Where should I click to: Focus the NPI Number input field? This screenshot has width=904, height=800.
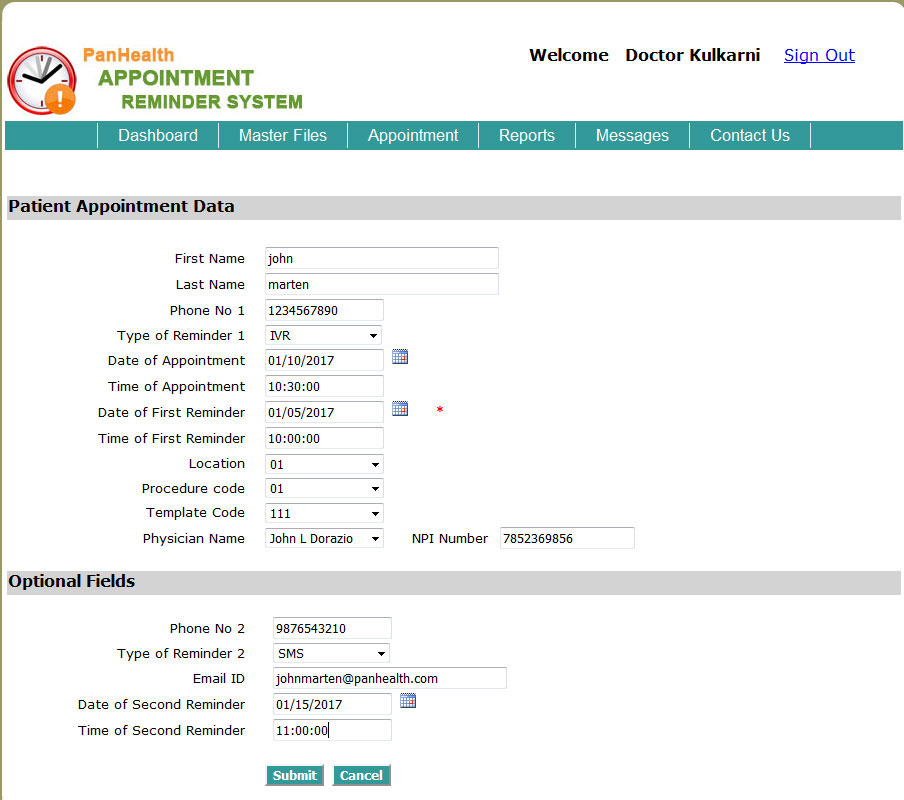[567, 539]
